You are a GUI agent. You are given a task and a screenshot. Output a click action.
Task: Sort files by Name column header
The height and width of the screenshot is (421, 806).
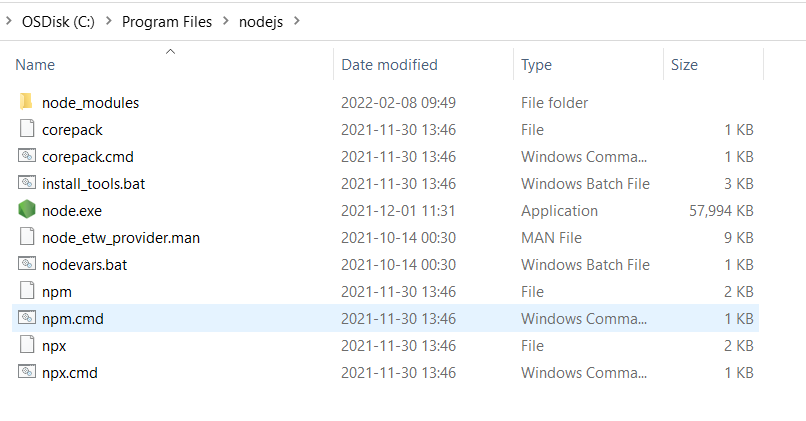coord(35,65)
